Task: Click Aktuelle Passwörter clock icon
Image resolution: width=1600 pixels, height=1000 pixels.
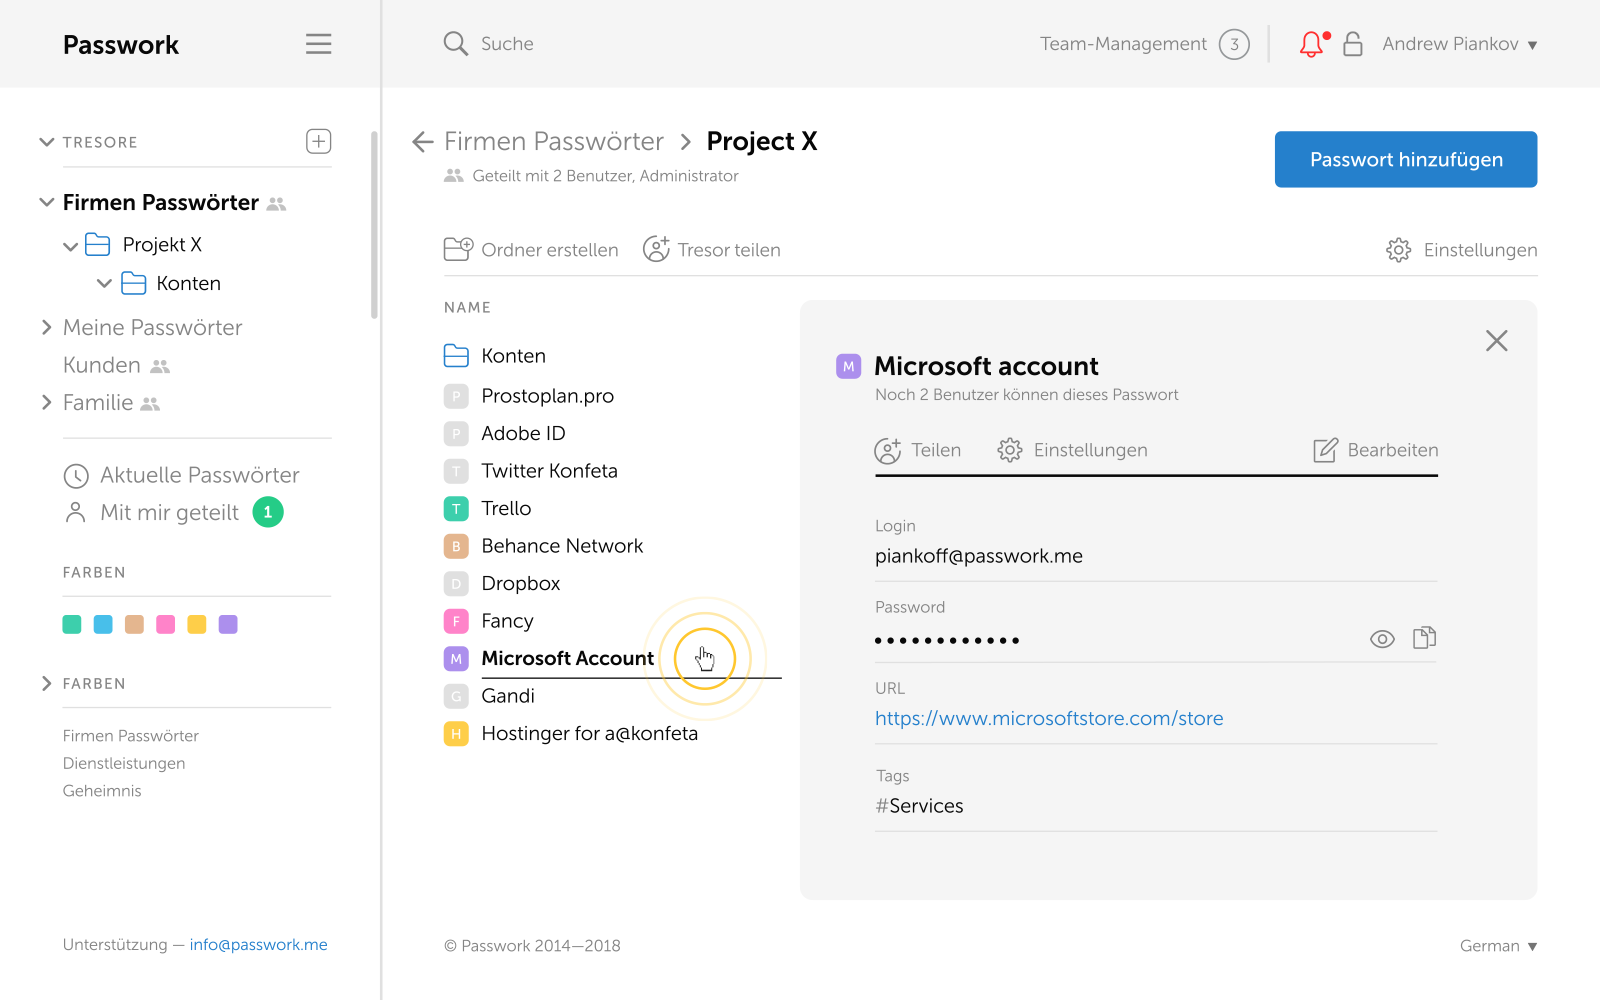Action: (76, 476)
